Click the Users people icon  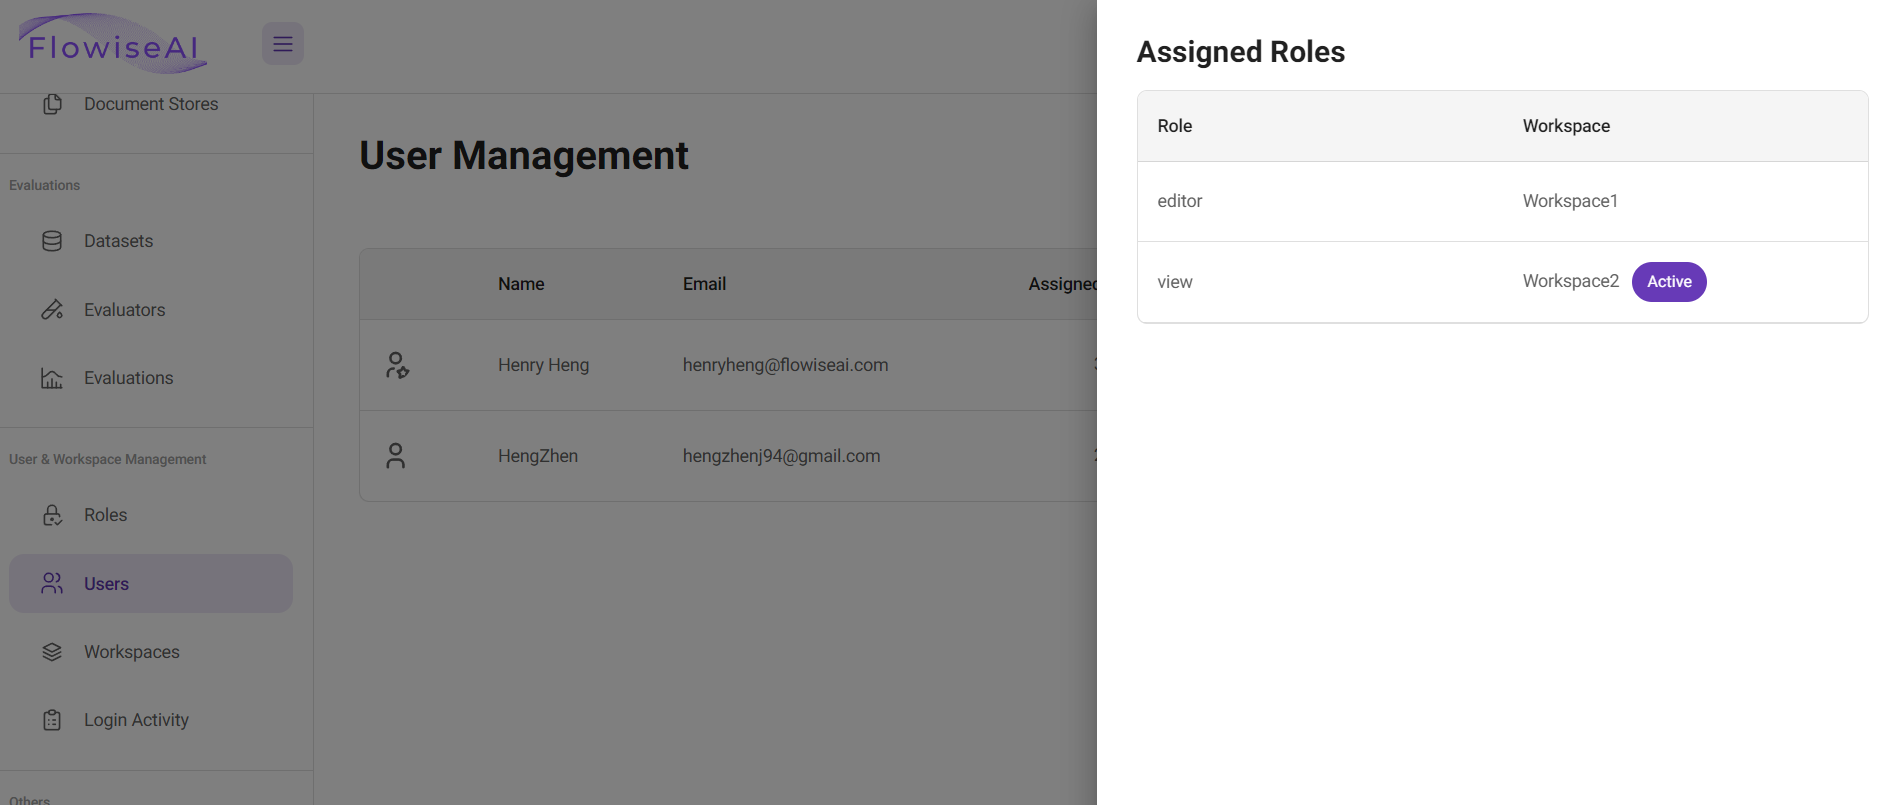pos(52,584)
